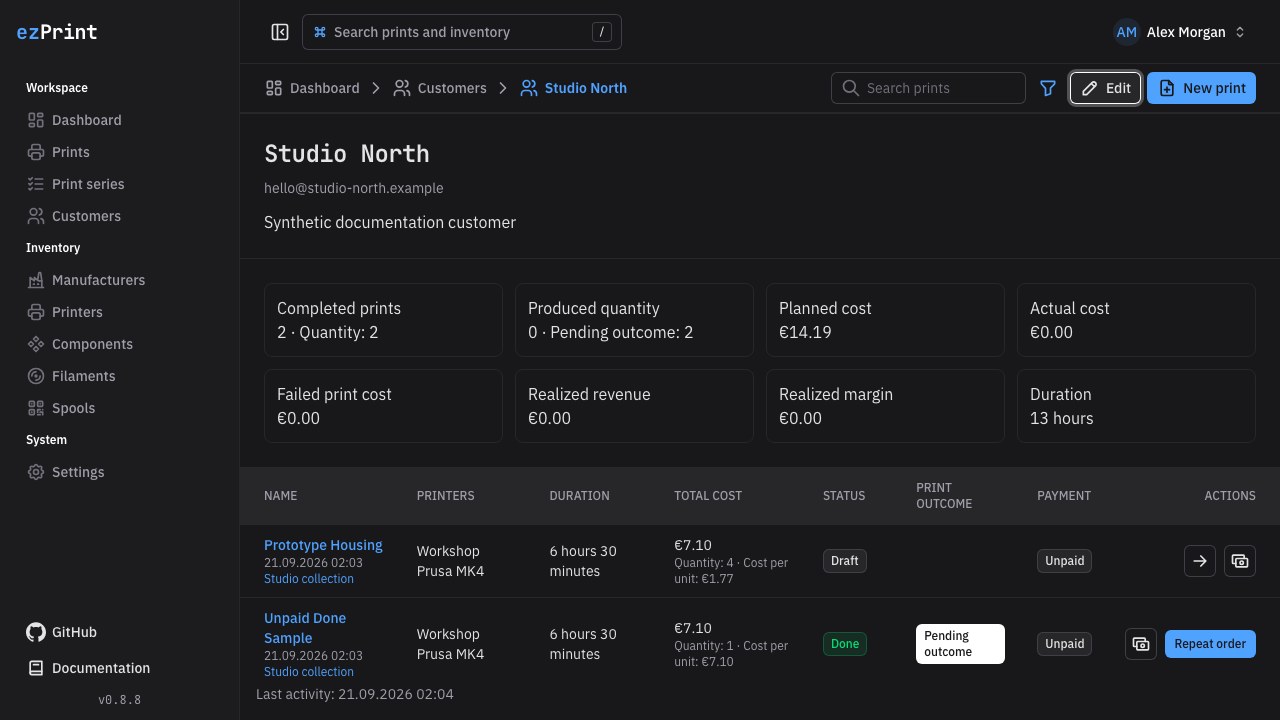Viewport: 1280px width, 720px height.
Task: Click the Draft status badge
Action: 845,561
